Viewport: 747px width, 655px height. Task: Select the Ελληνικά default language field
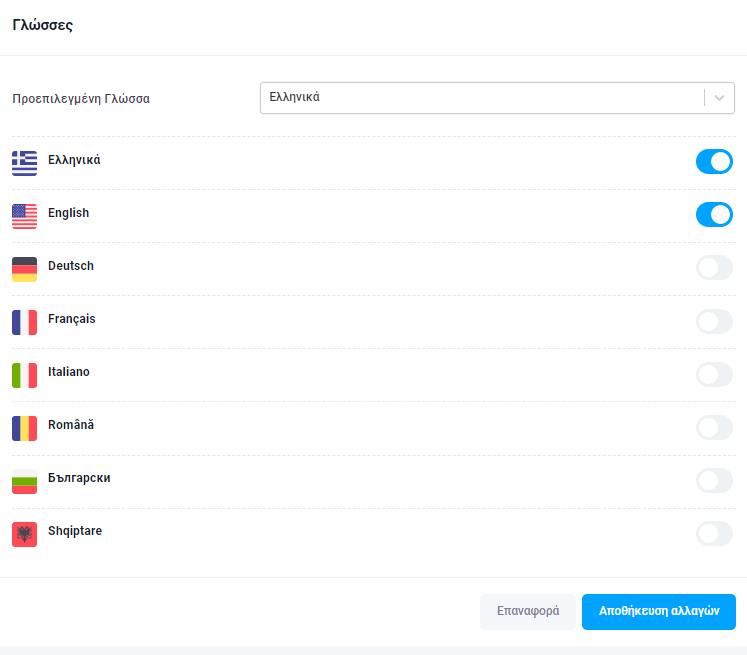[497, 98]
